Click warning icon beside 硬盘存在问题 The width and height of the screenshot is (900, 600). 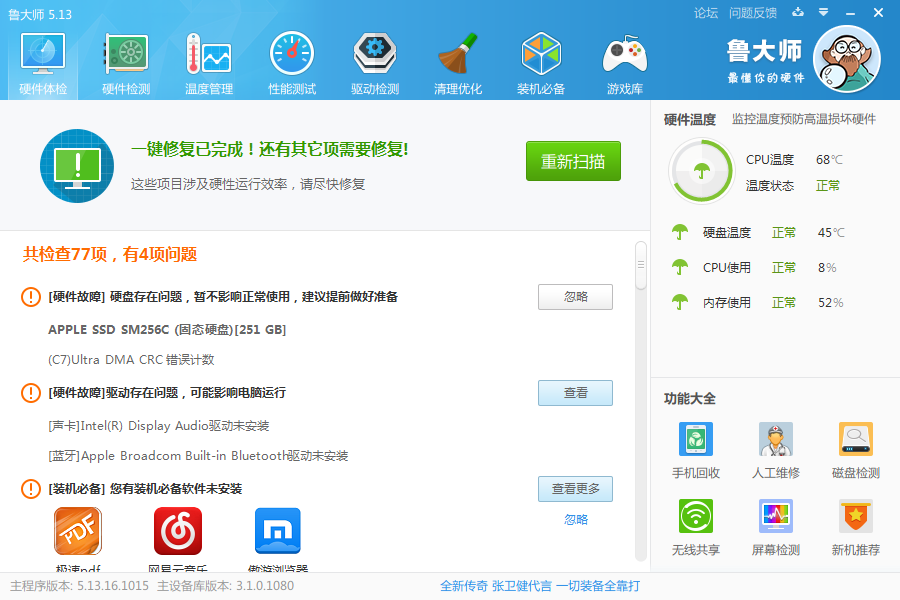point(30,297)
